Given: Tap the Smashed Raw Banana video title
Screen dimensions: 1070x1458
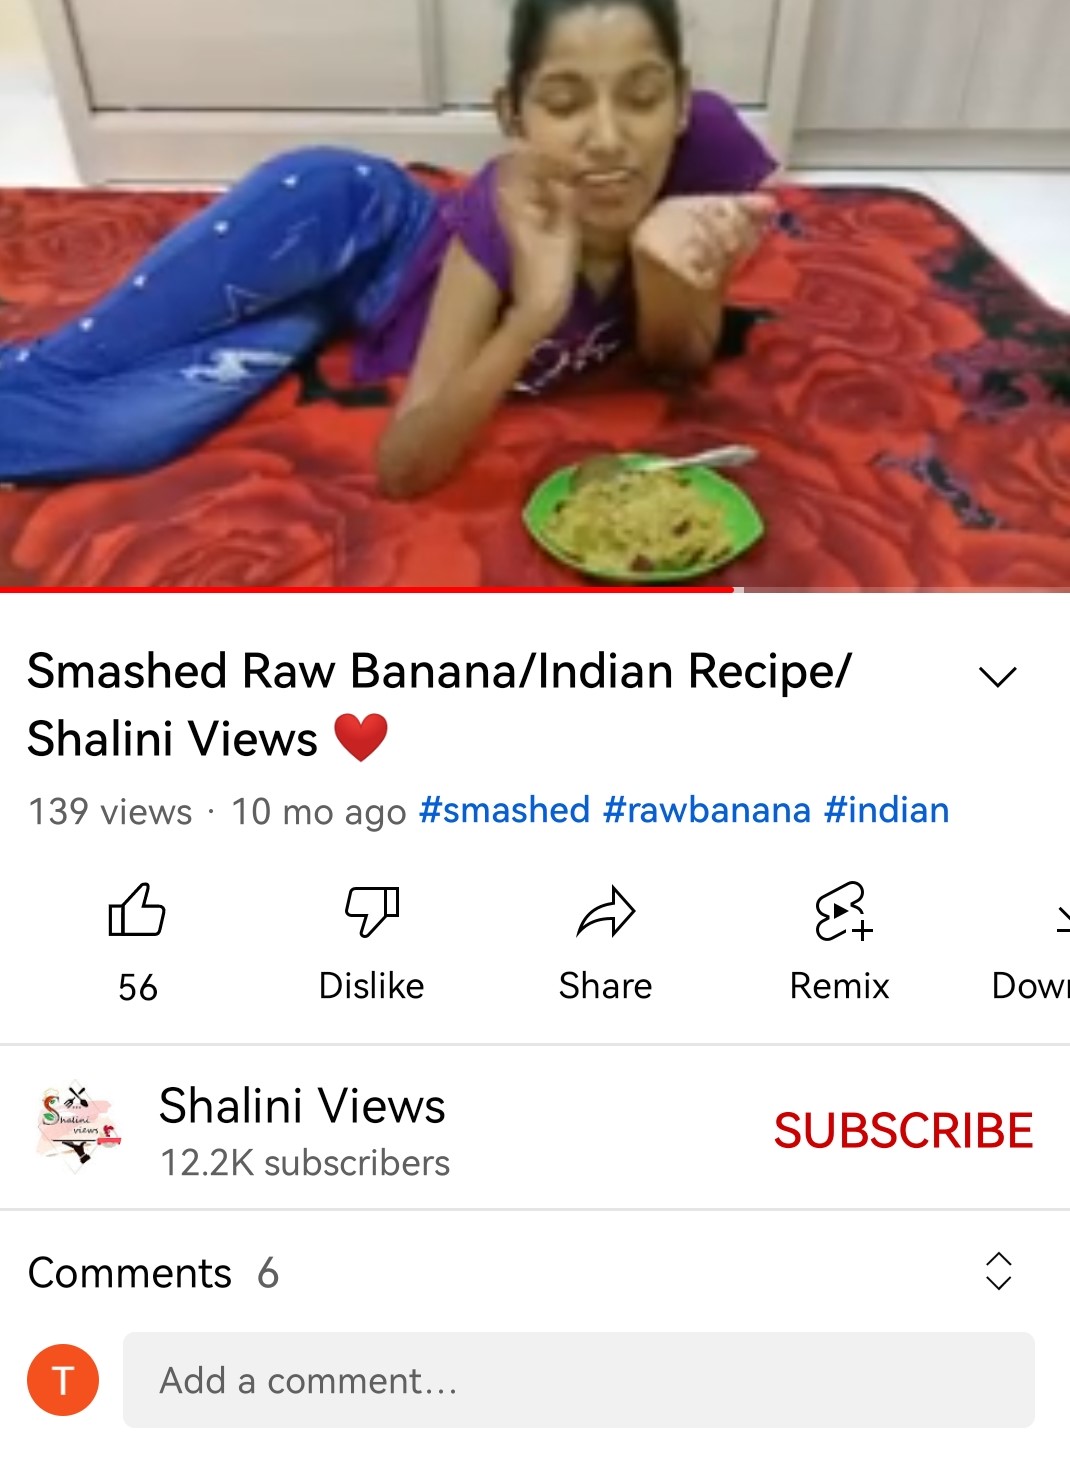Looking at the screenshot, I should [439, 704].
